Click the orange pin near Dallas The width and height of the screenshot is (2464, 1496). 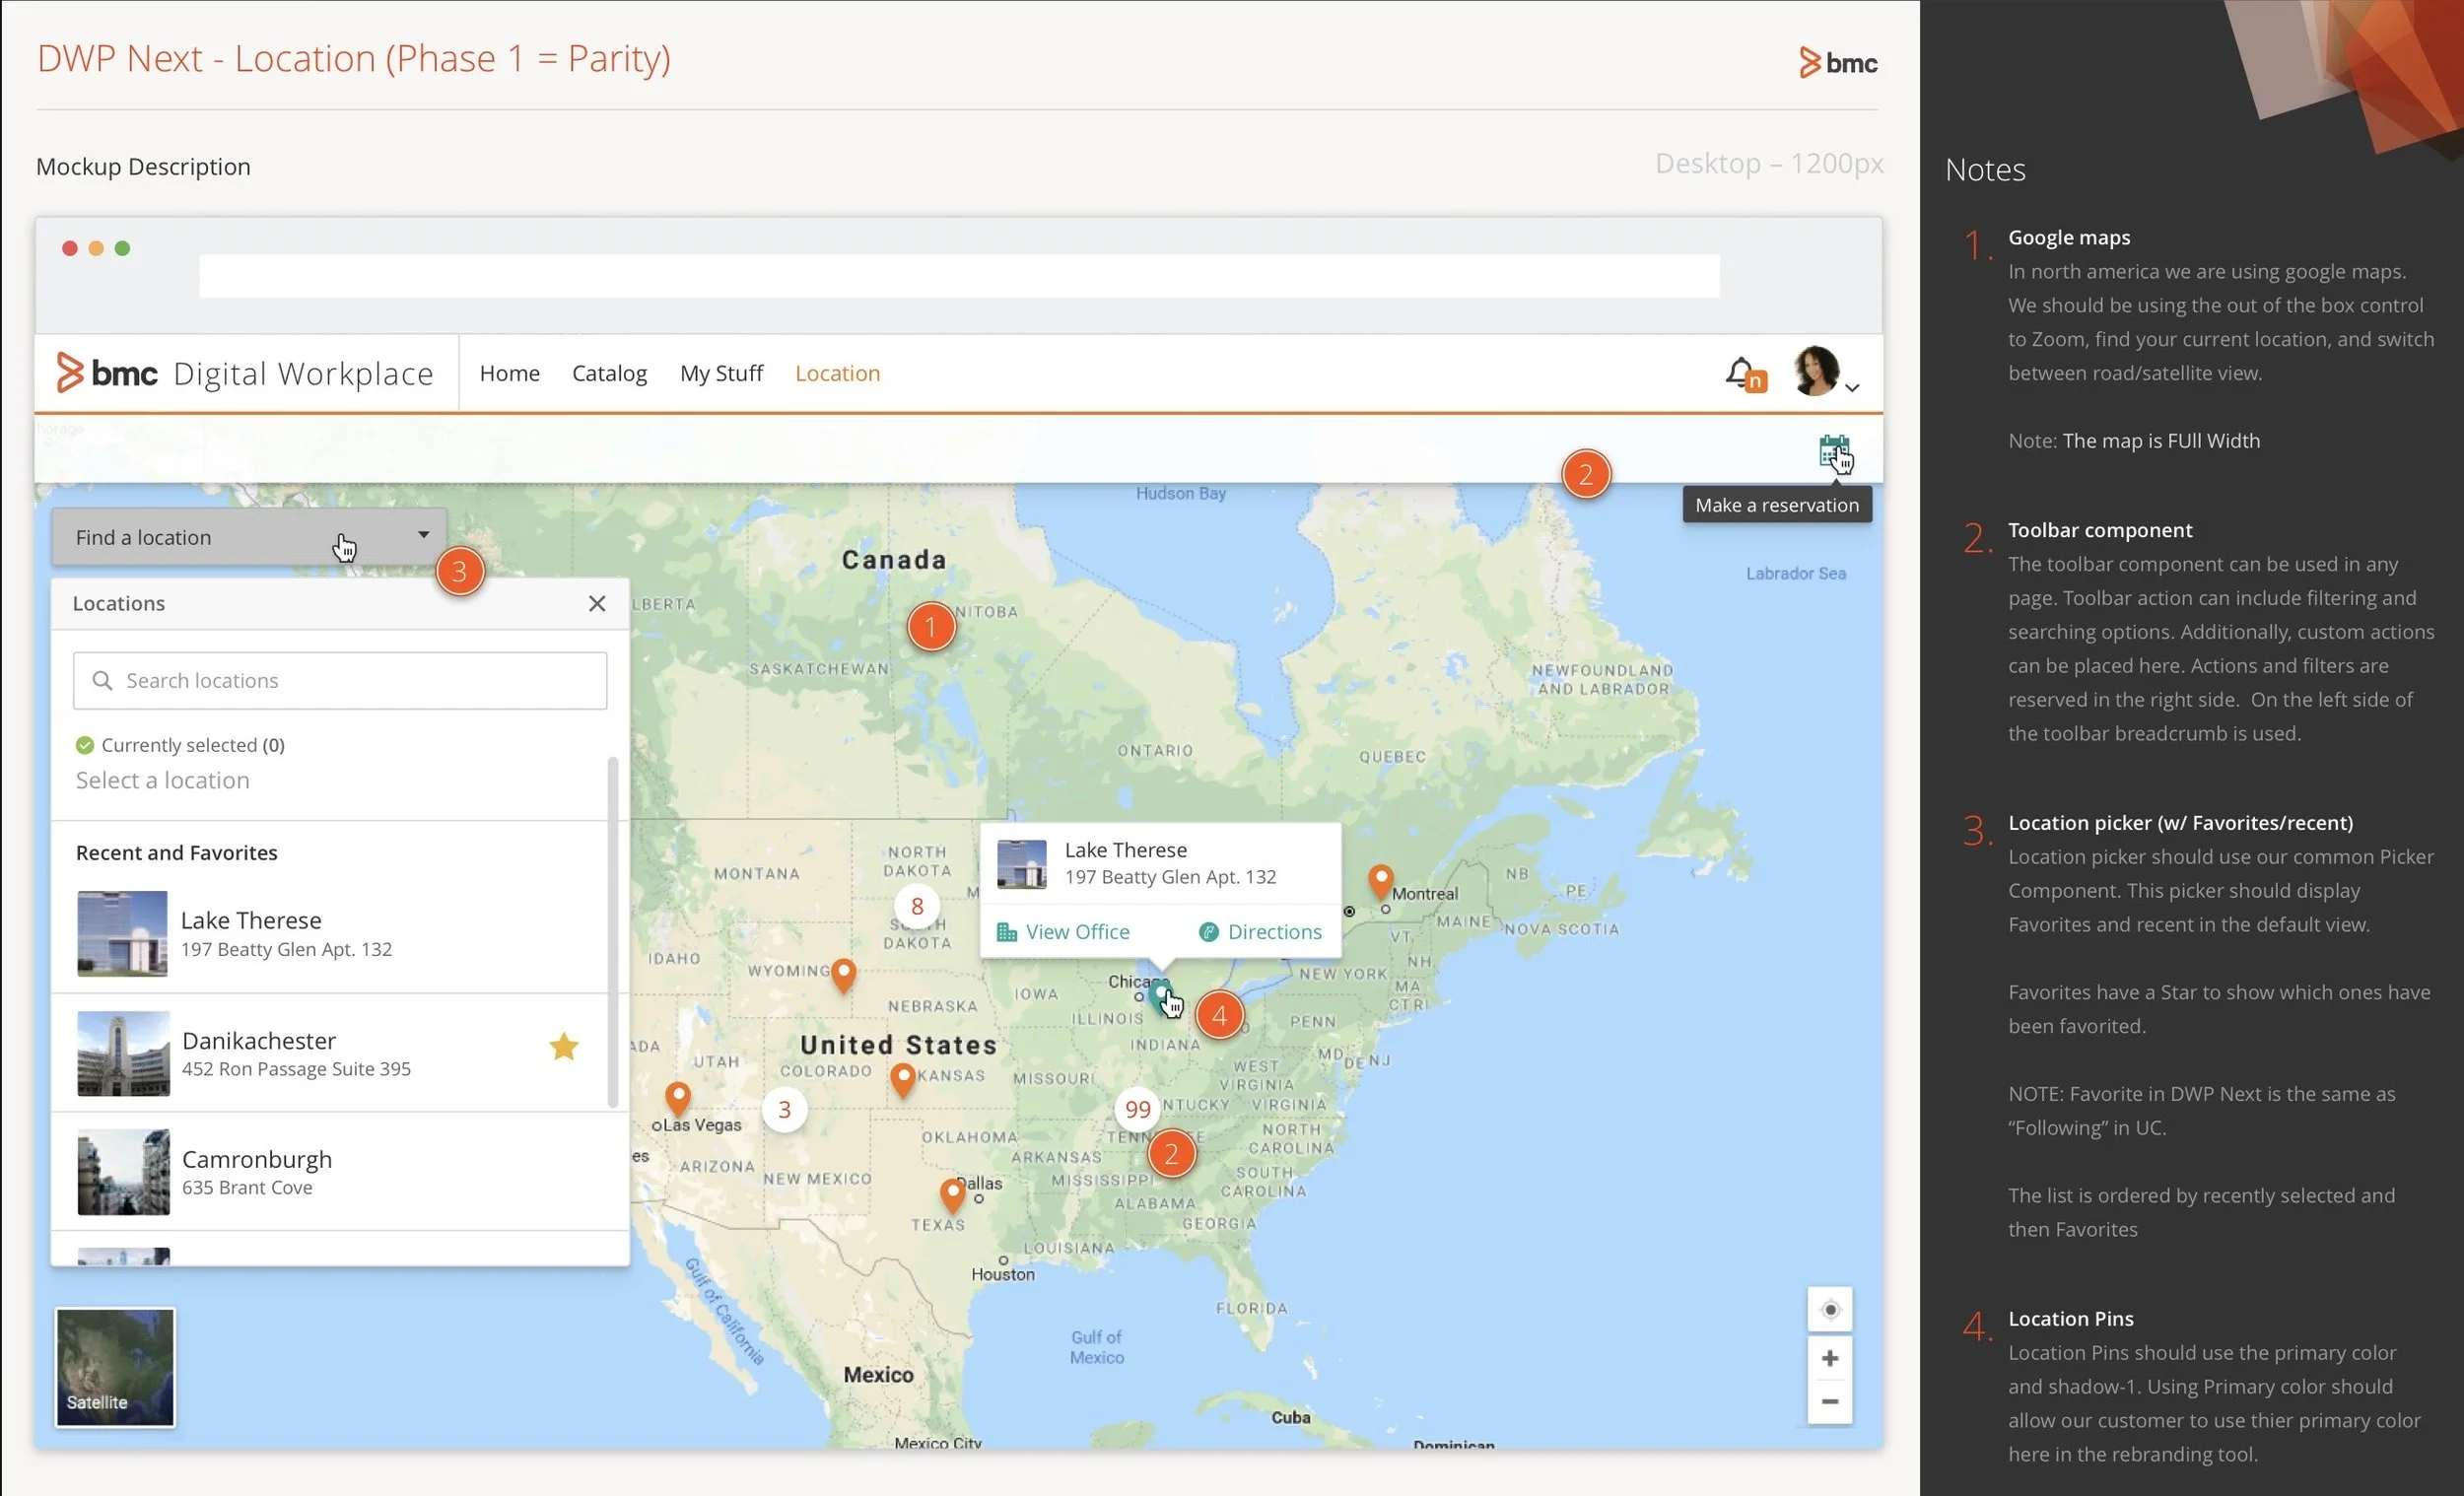point(952,1192)
